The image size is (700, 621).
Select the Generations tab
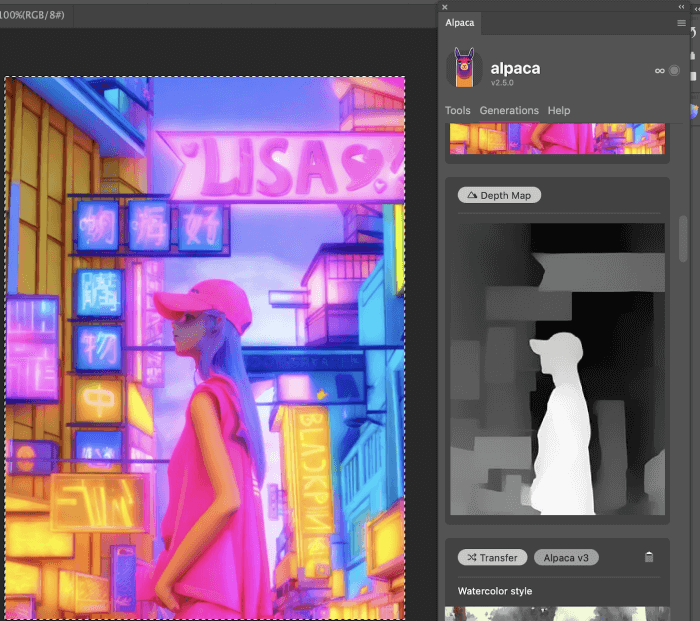coord(509,111)
